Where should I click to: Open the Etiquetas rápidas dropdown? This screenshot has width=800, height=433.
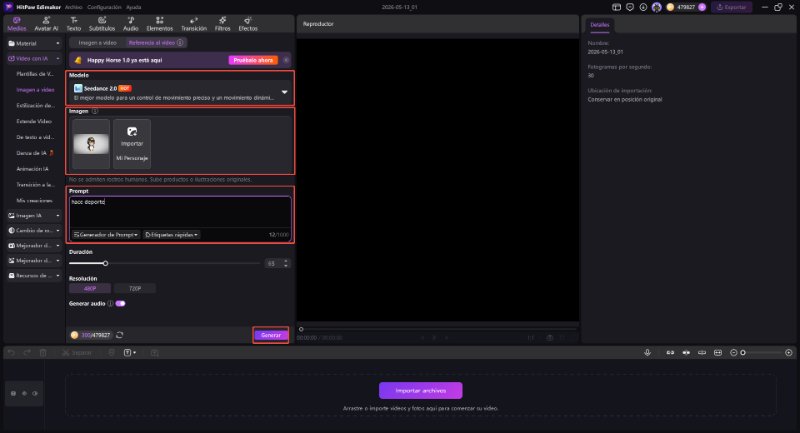(x=171, y=235)
